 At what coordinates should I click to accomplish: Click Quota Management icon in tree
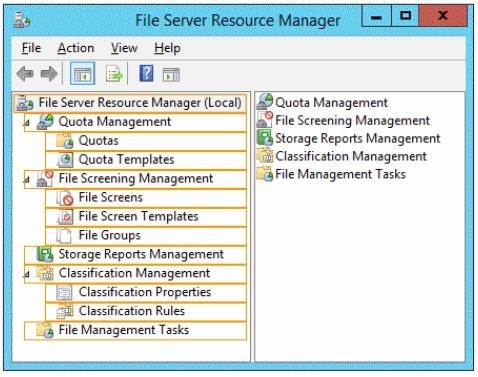click(x=45, y=122)
